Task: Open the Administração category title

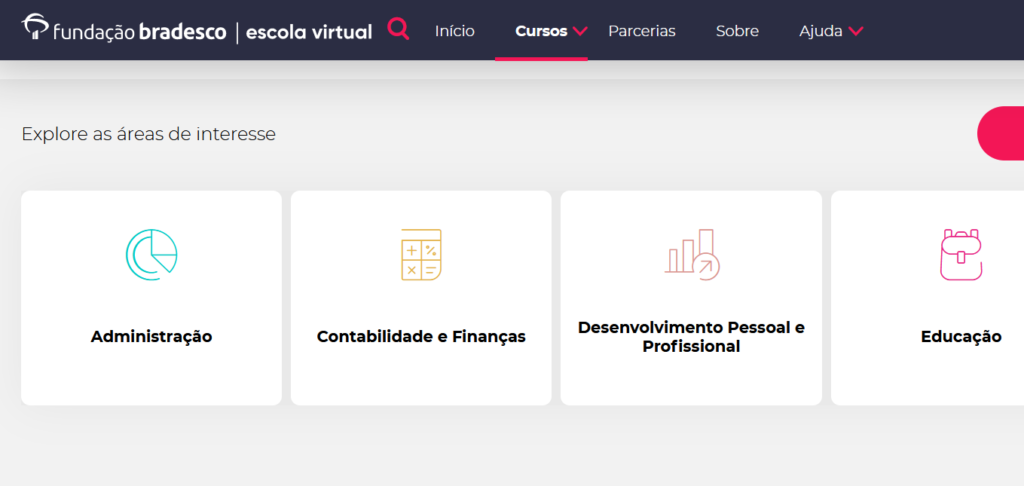Action: (152, 337)
